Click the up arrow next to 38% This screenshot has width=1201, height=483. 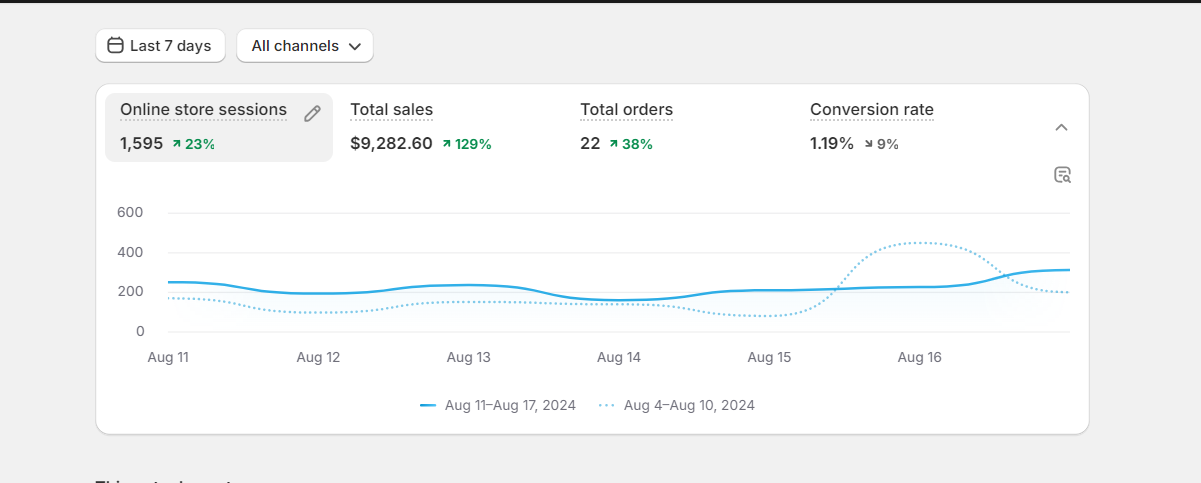pyautogui.click(x=613, y=144)
